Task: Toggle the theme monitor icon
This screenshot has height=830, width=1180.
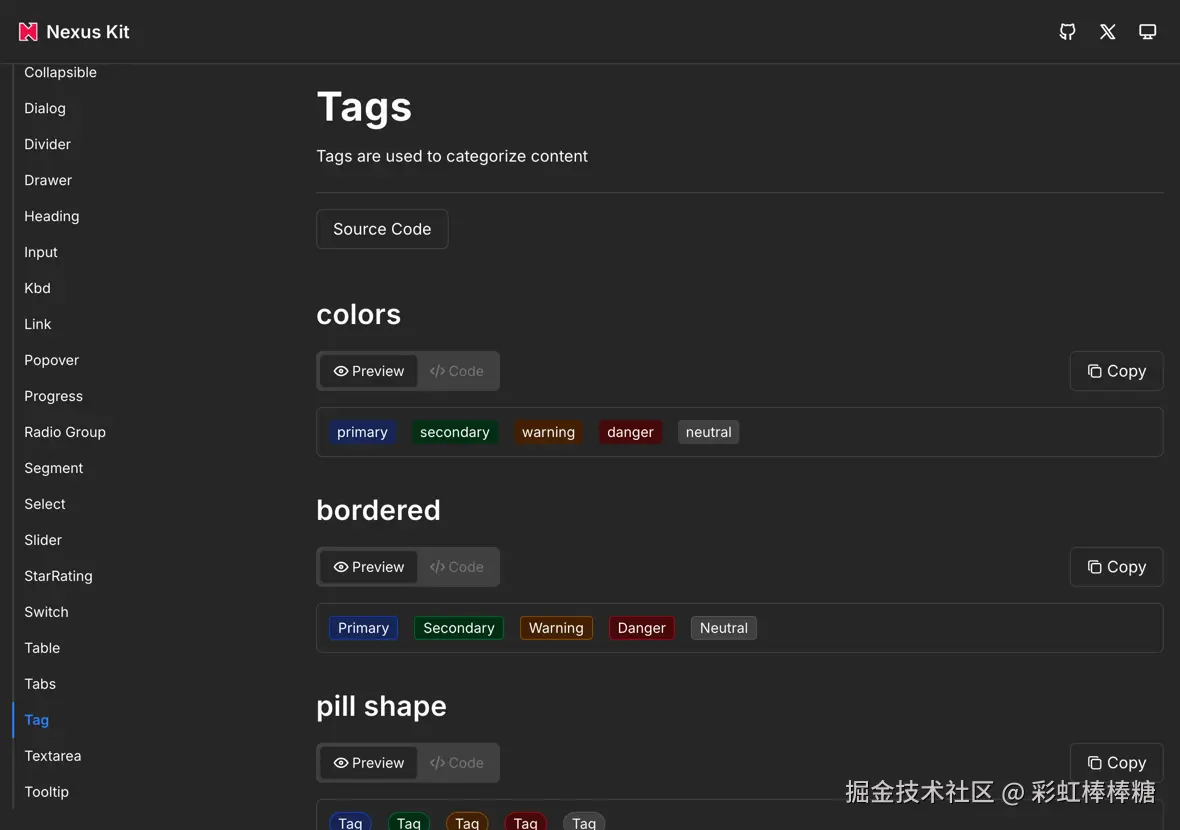Action: (x=1147, y=32)
